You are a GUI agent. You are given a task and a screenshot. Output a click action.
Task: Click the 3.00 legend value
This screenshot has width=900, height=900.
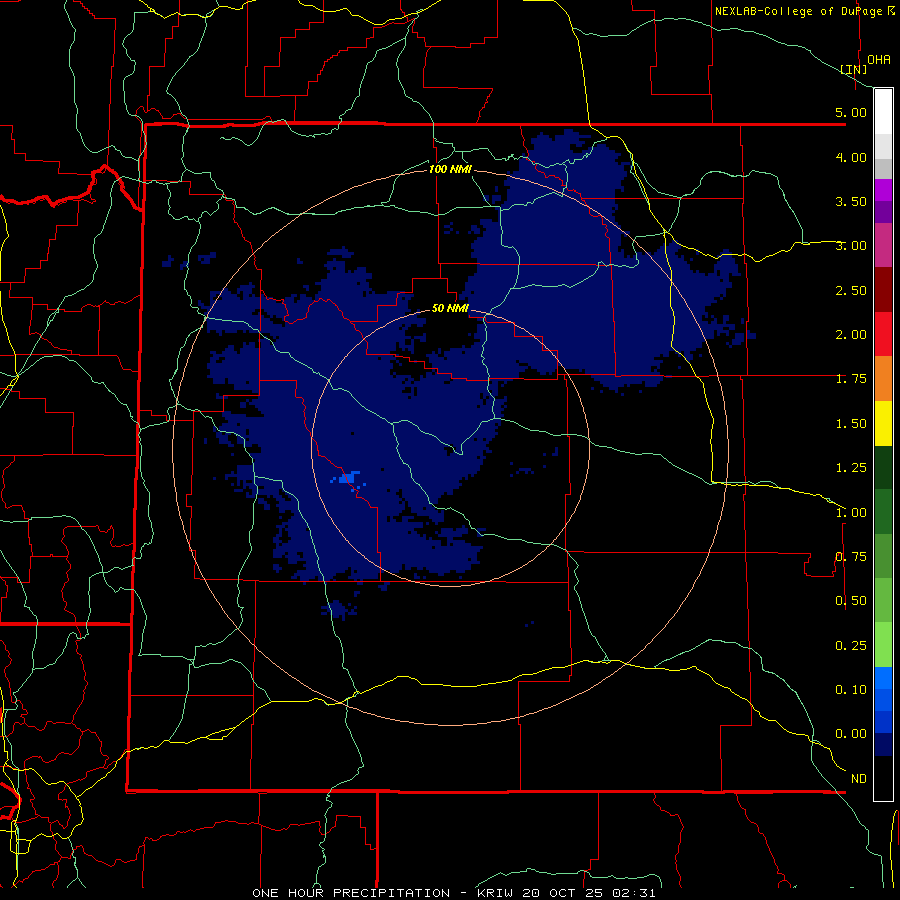851,246
